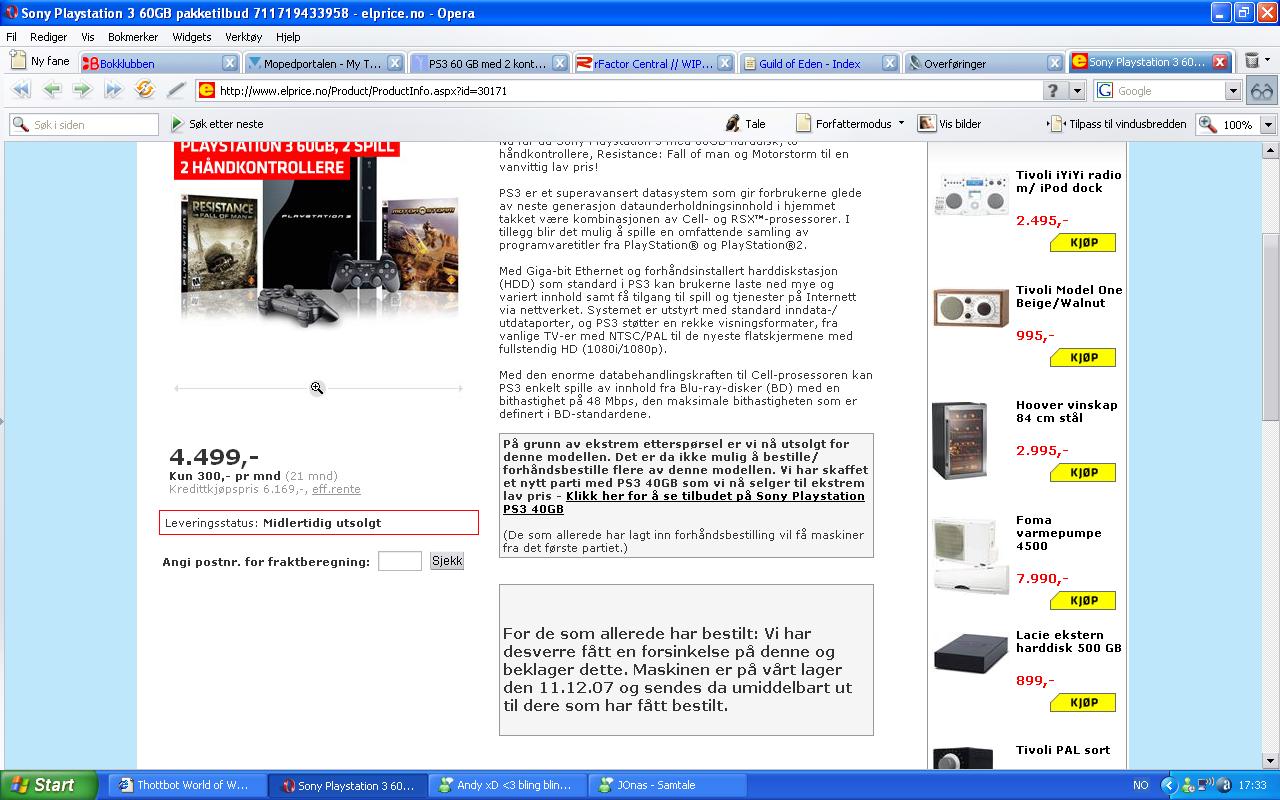Viewport: 1280px width, 800px height.
Task: Click the Ny fane new tab button
Action: click(x=40, y=61)
